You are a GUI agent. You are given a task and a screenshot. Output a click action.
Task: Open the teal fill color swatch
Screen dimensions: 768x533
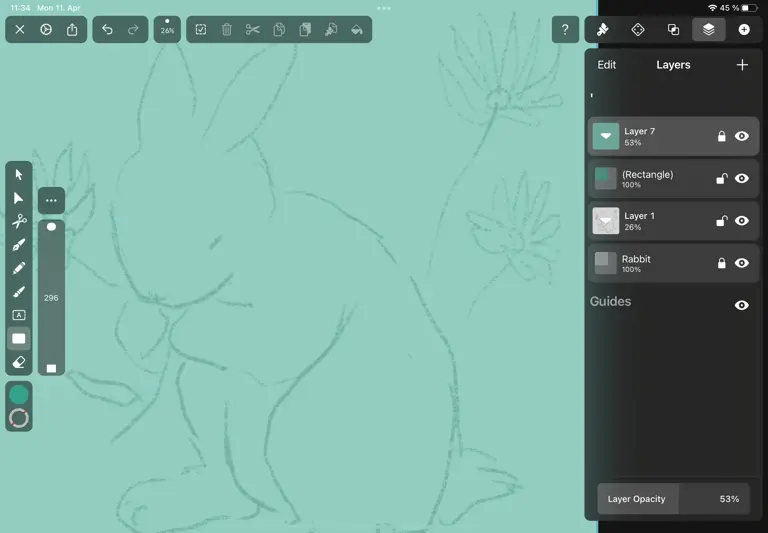tap(19, 395)
